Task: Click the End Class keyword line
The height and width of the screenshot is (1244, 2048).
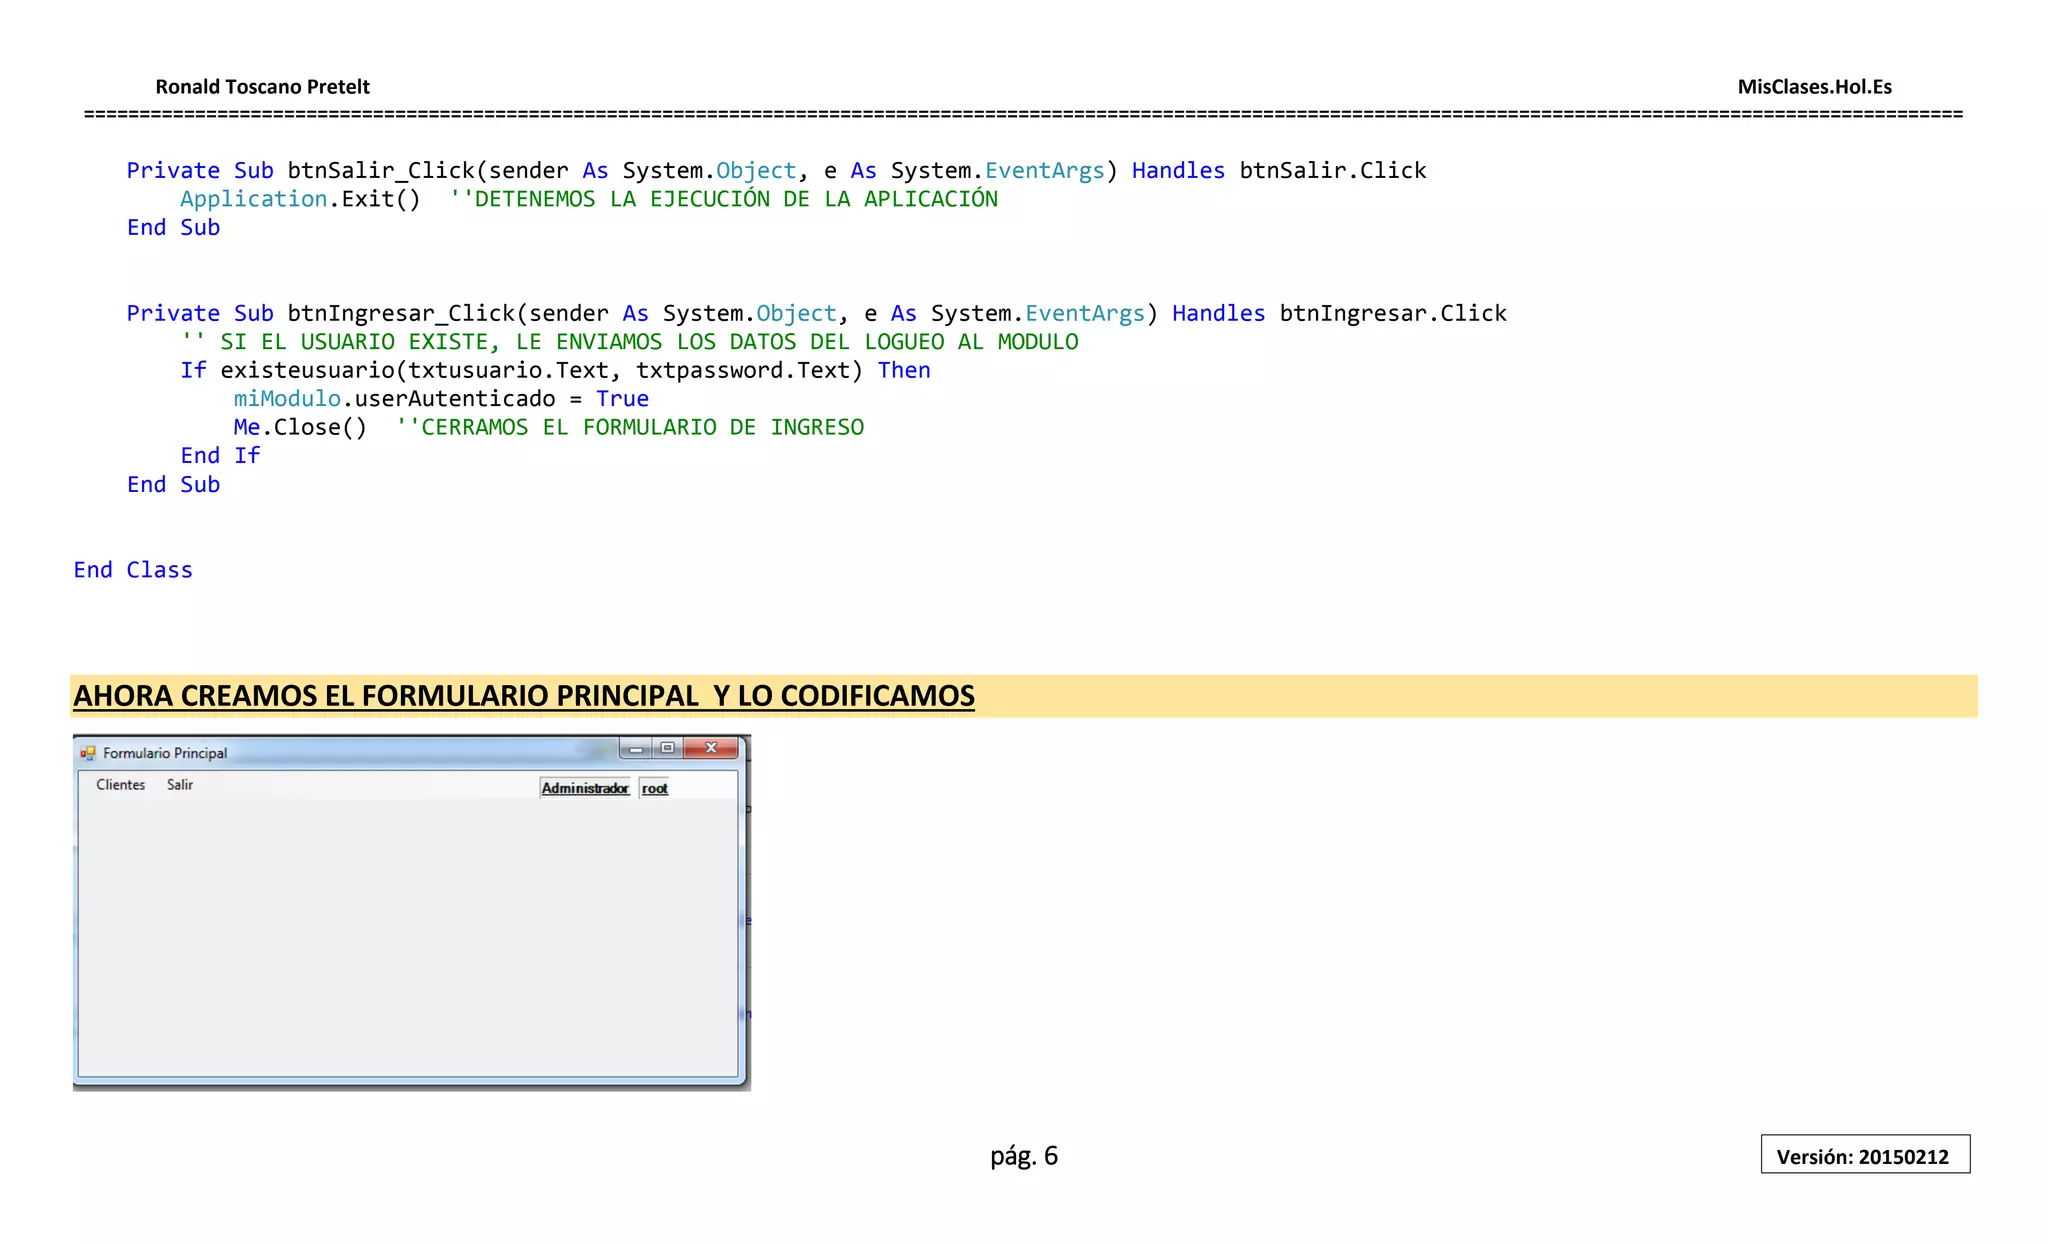Action: 133,570
